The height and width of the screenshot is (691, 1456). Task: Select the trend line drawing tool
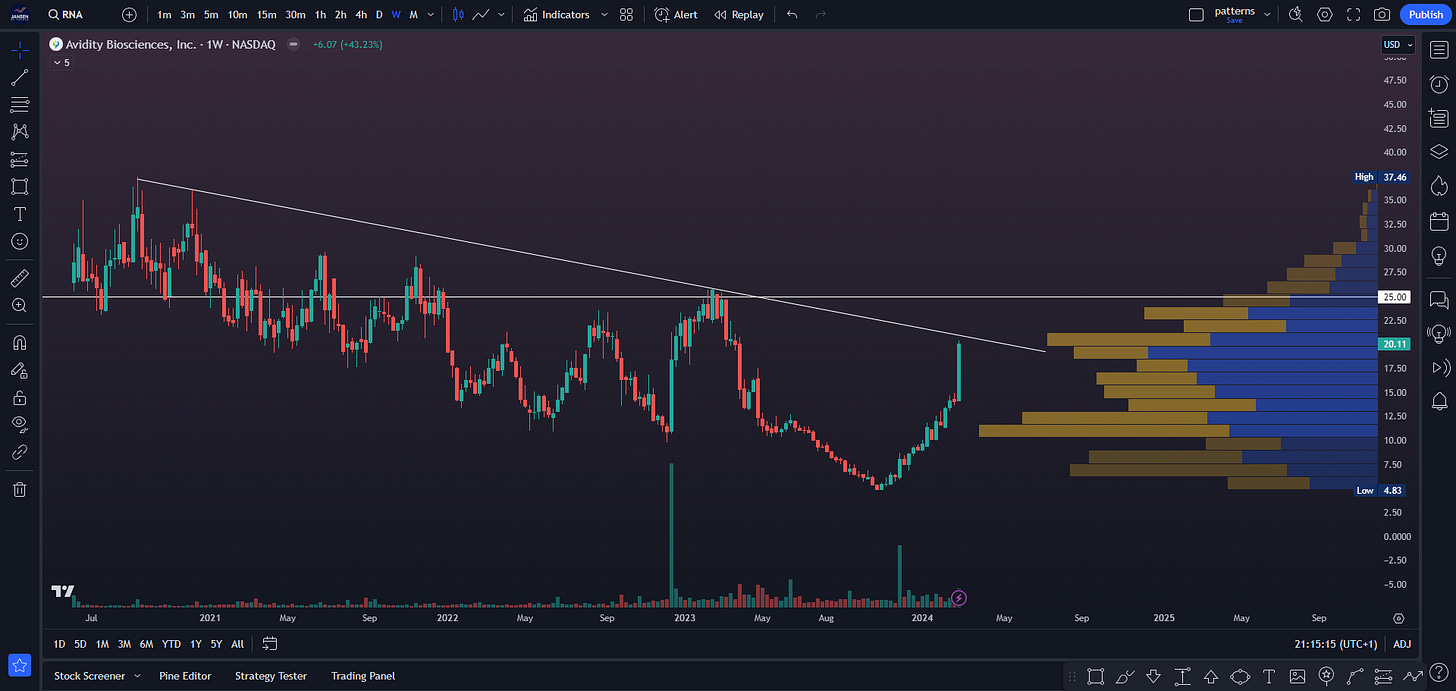20,77
